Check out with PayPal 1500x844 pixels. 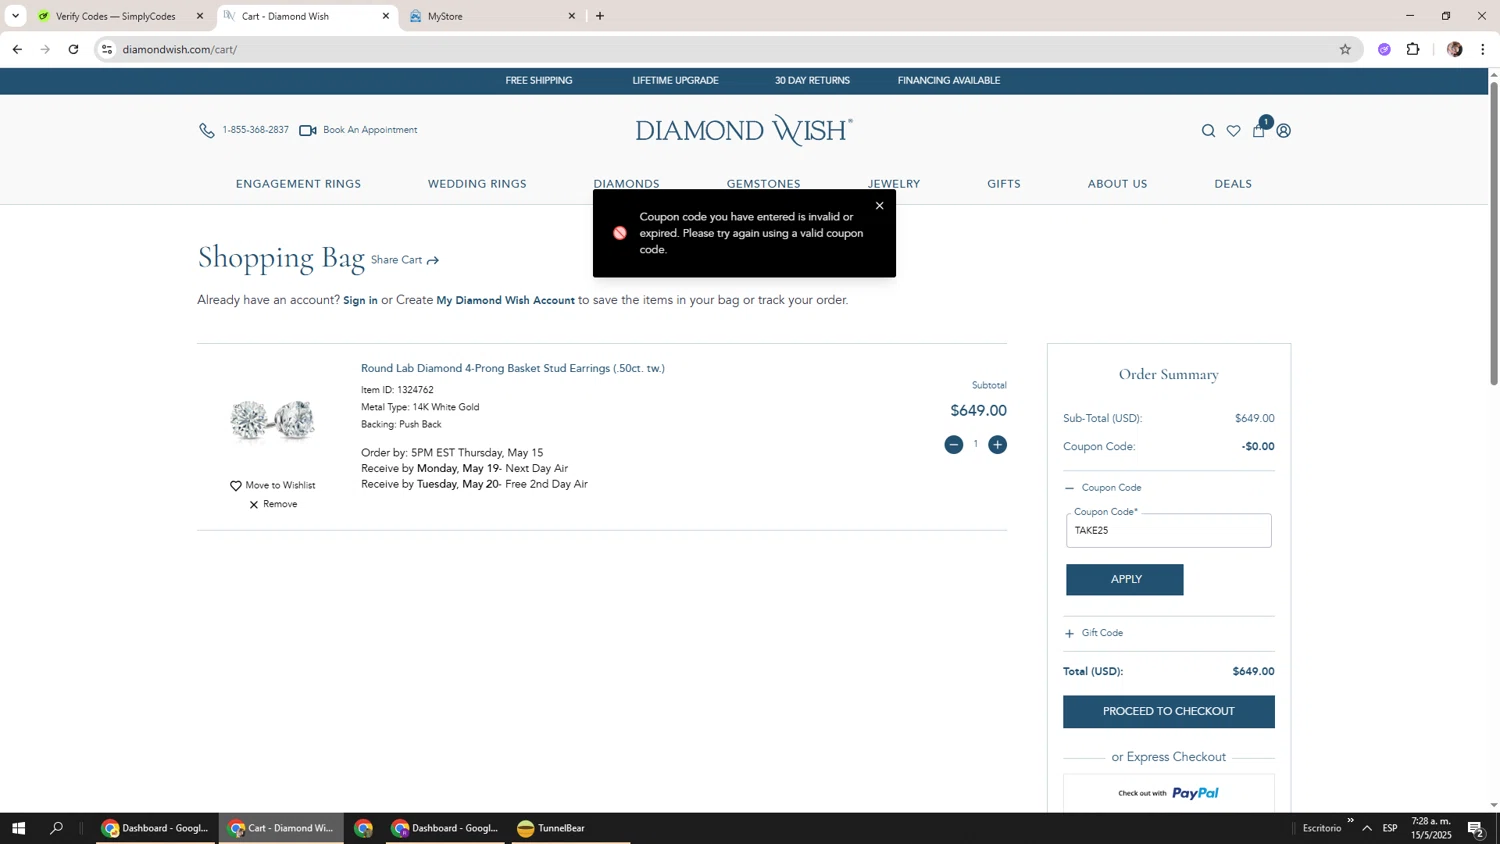pos(1168,793)
